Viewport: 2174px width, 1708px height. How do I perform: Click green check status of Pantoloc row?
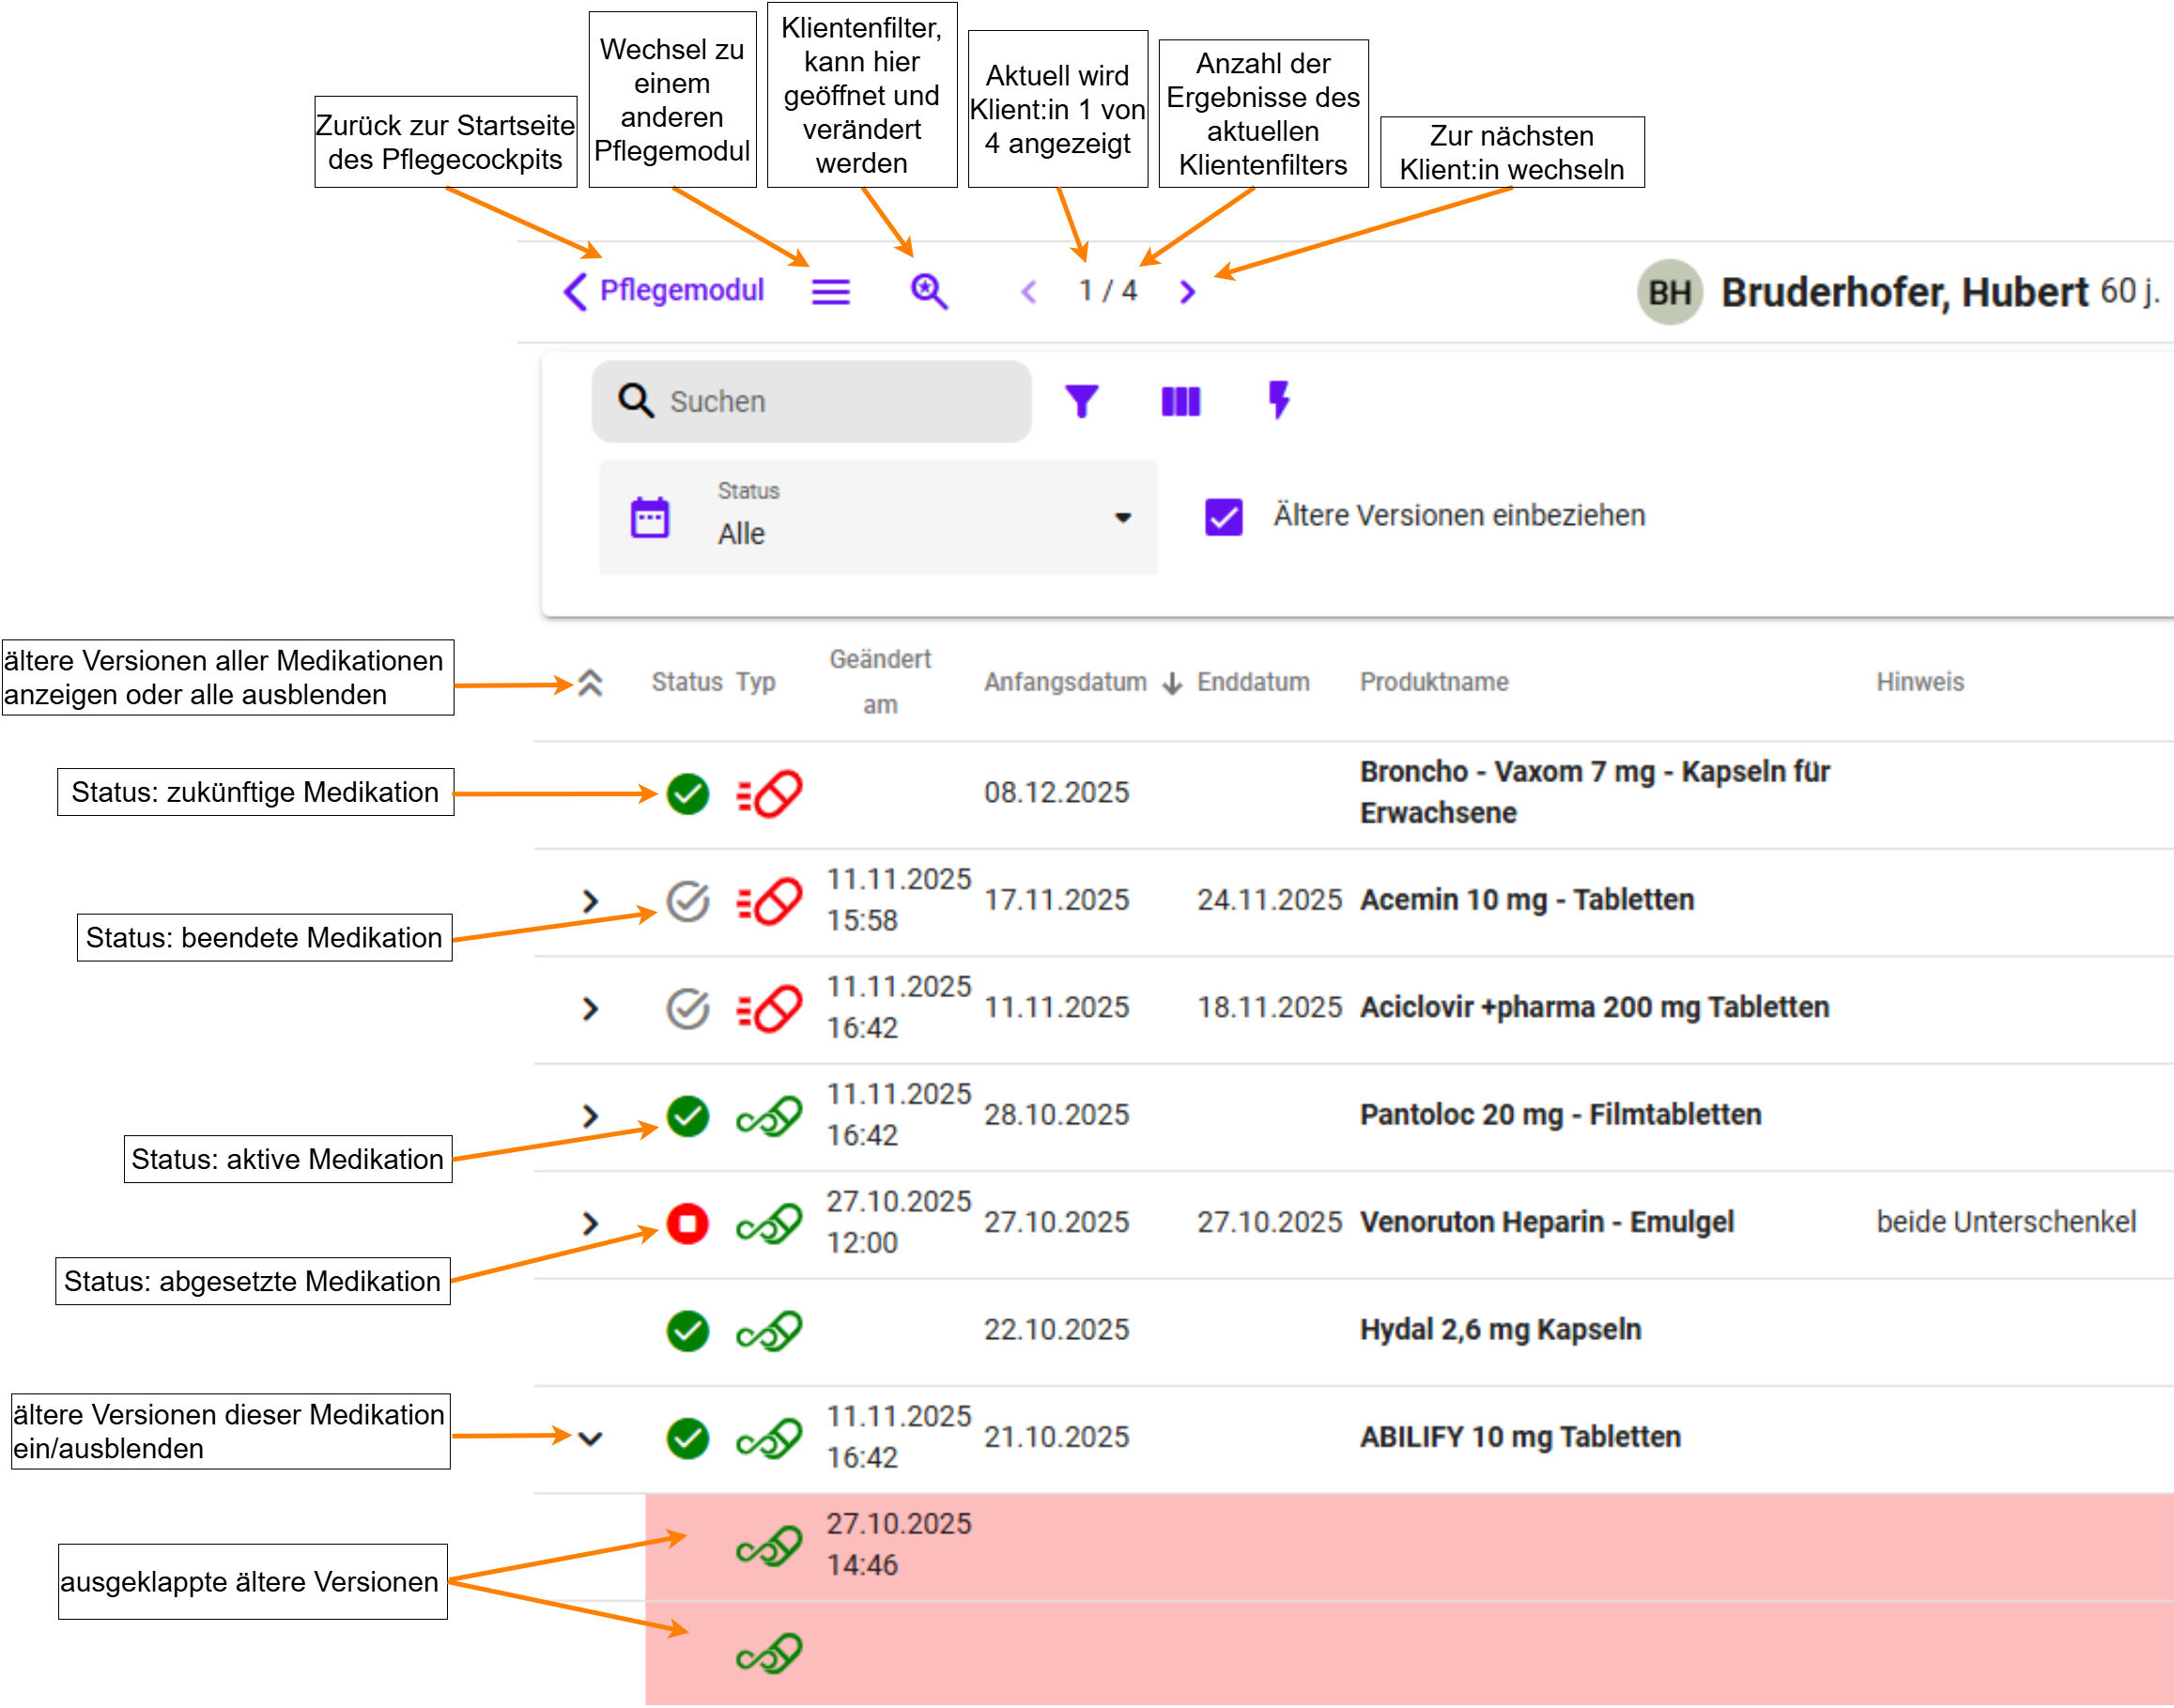pos(688,1116)
